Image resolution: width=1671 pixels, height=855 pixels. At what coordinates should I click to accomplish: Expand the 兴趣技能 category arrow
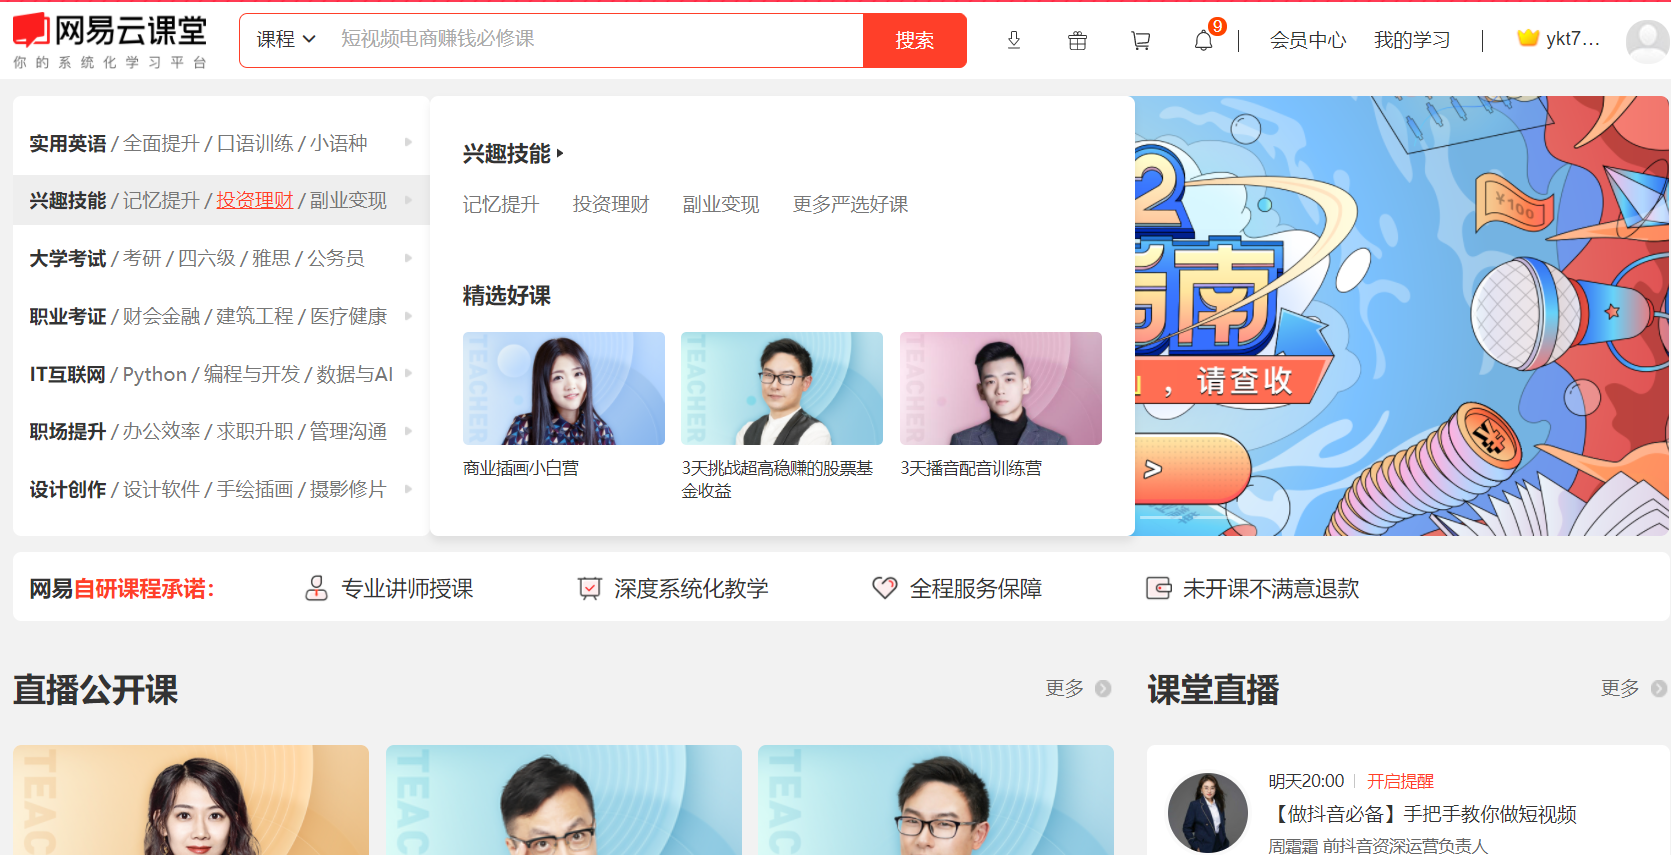[x=408, y=200]
